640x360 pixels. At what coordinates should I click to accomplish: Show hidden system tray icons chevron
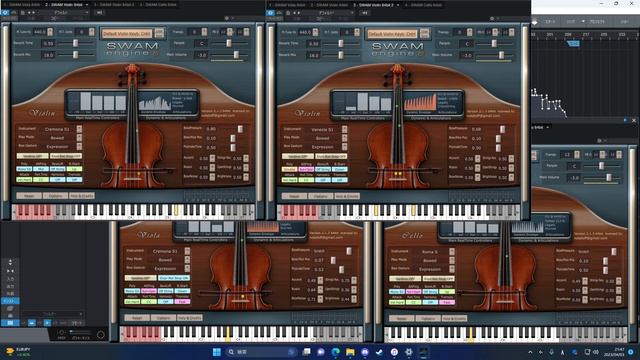point(530,352)
